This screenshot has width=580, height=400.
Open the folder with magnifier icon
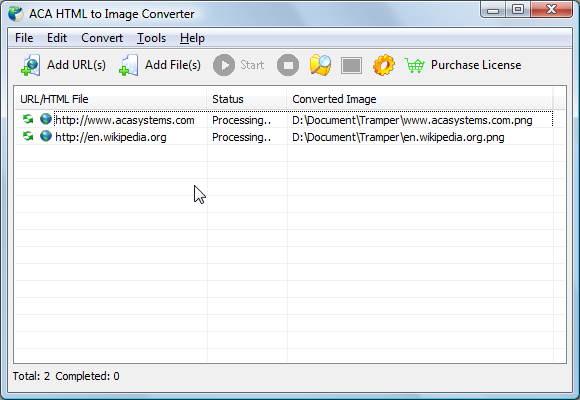click(320, 65)
